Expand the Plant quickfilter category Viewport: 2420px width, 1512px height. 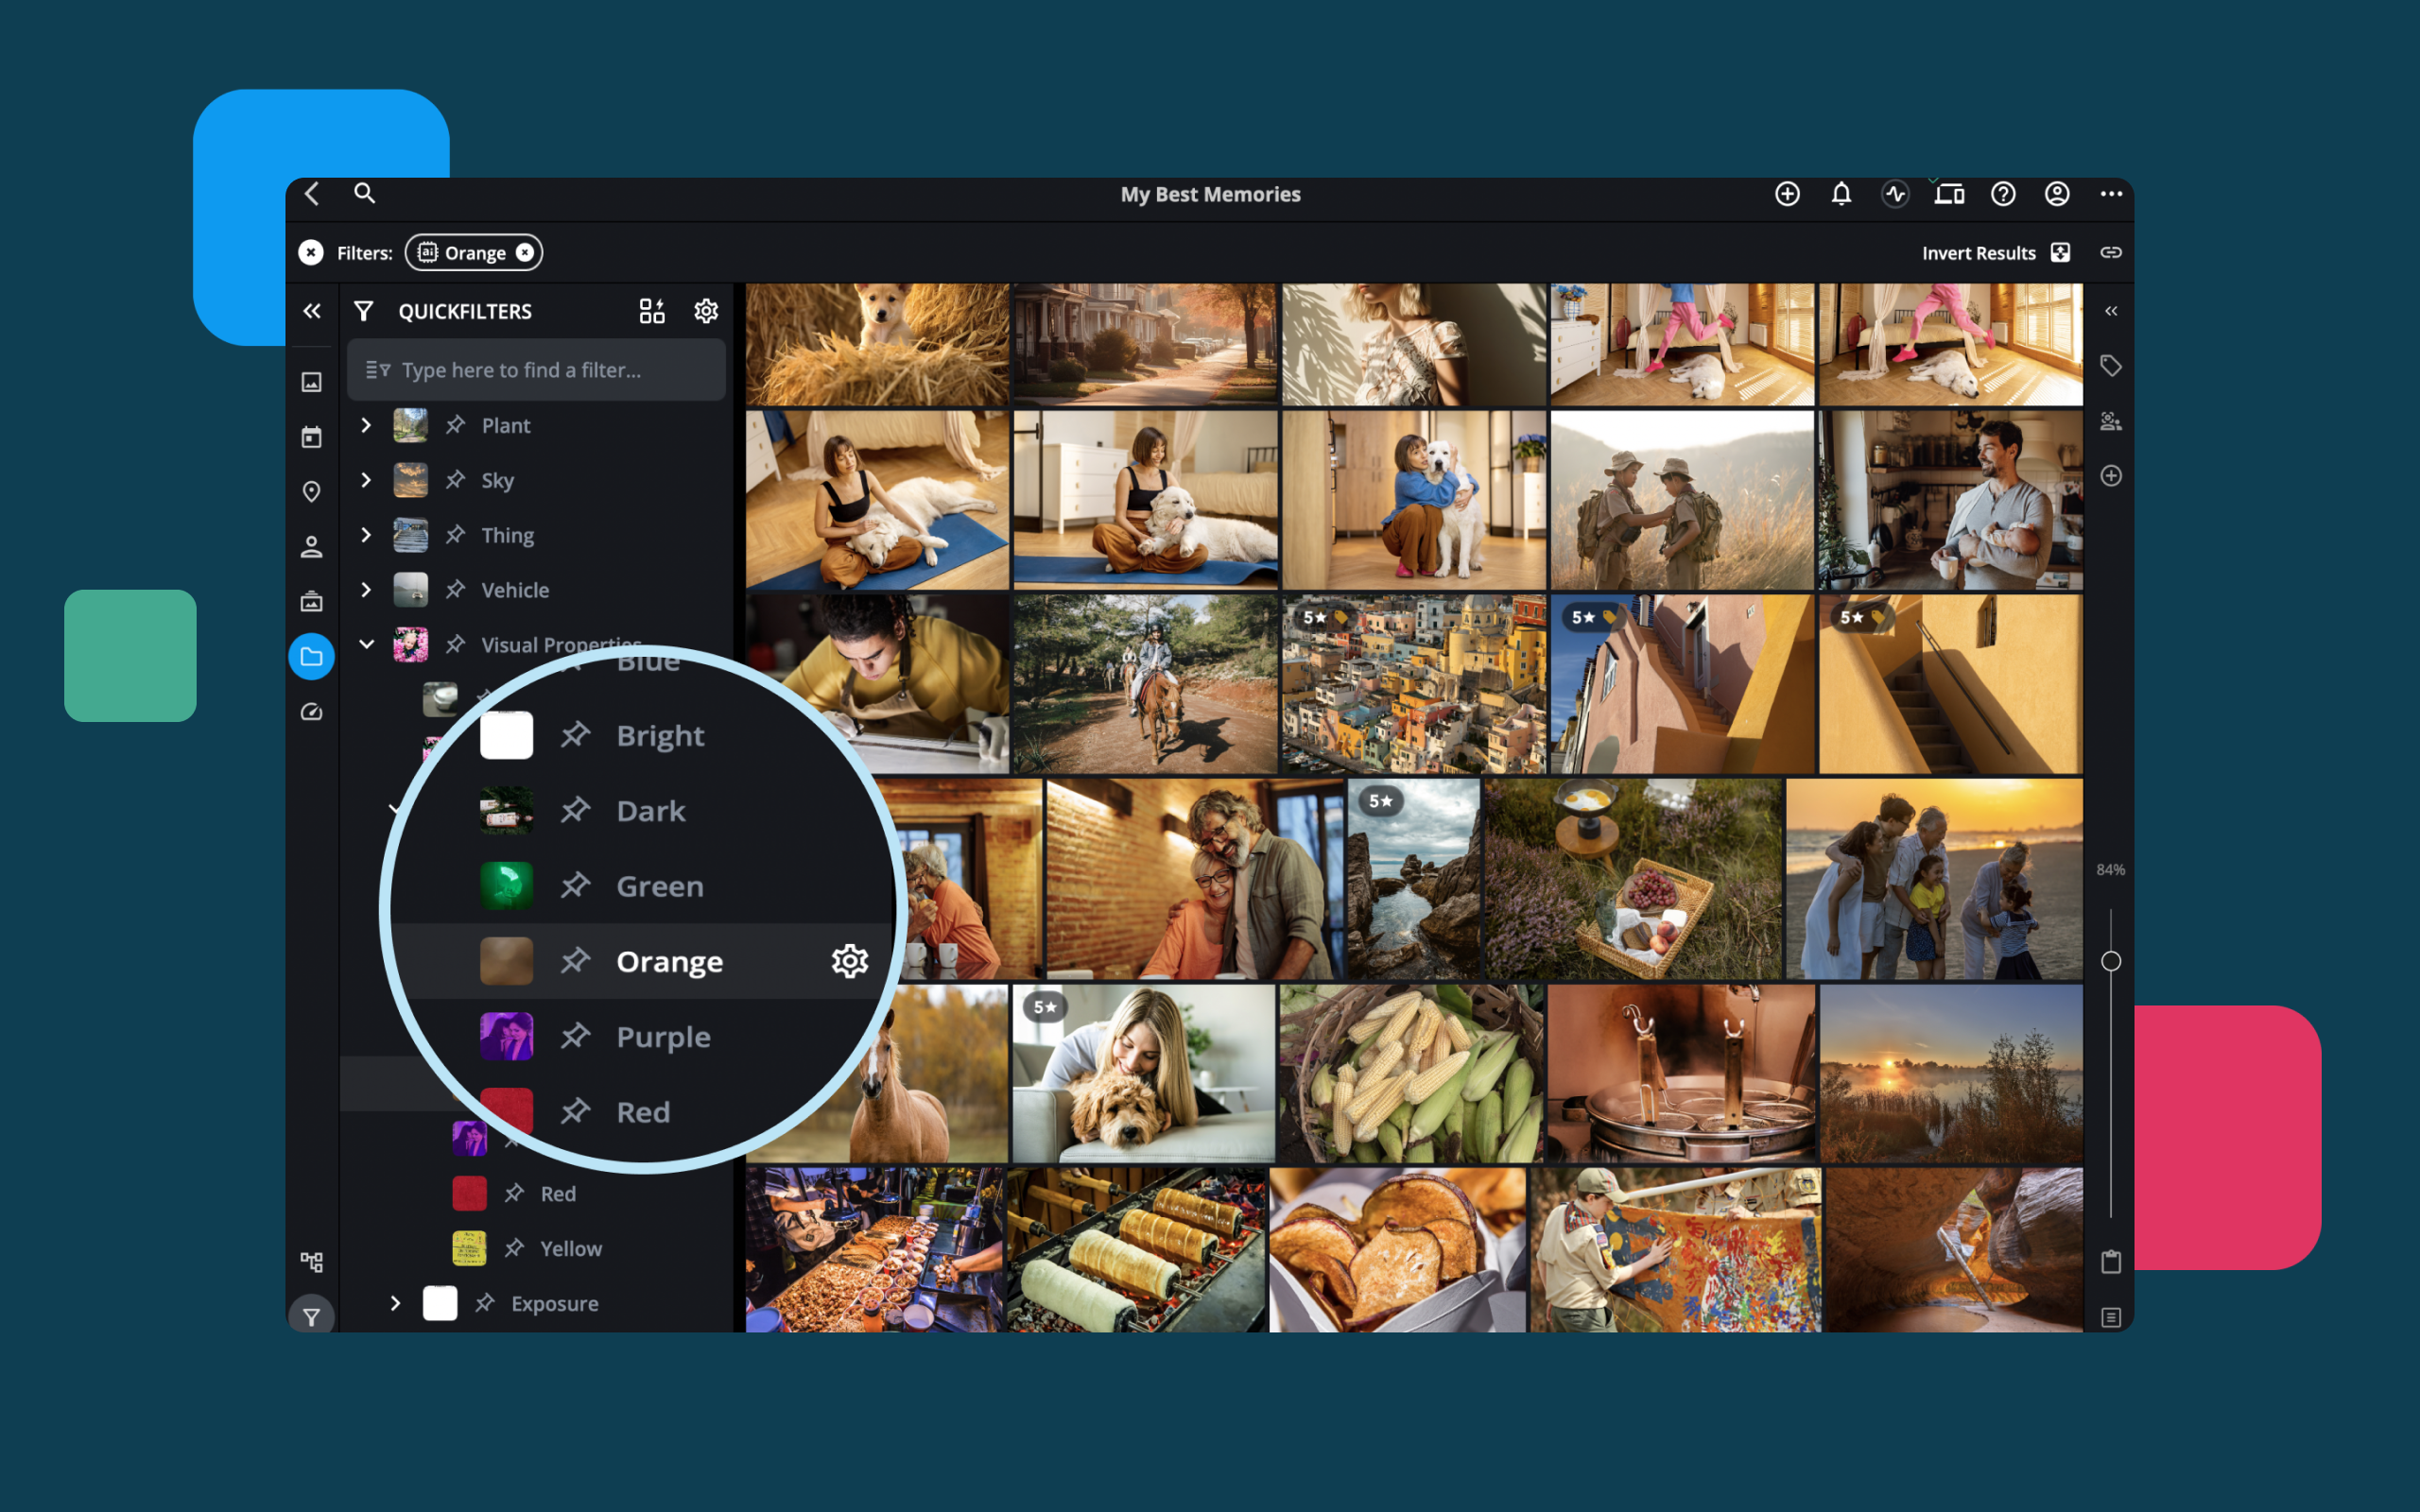point(364,423)
